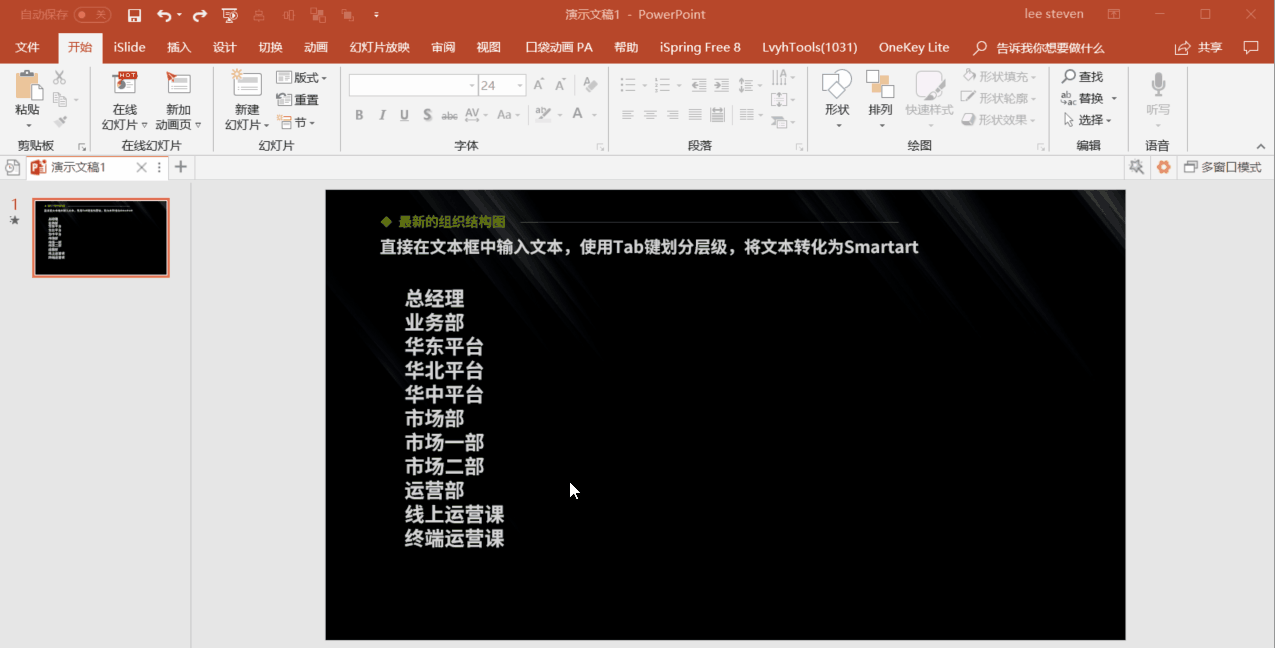Switch to the iSlide tab
The image size is (1275, 648).
point(129,47)
